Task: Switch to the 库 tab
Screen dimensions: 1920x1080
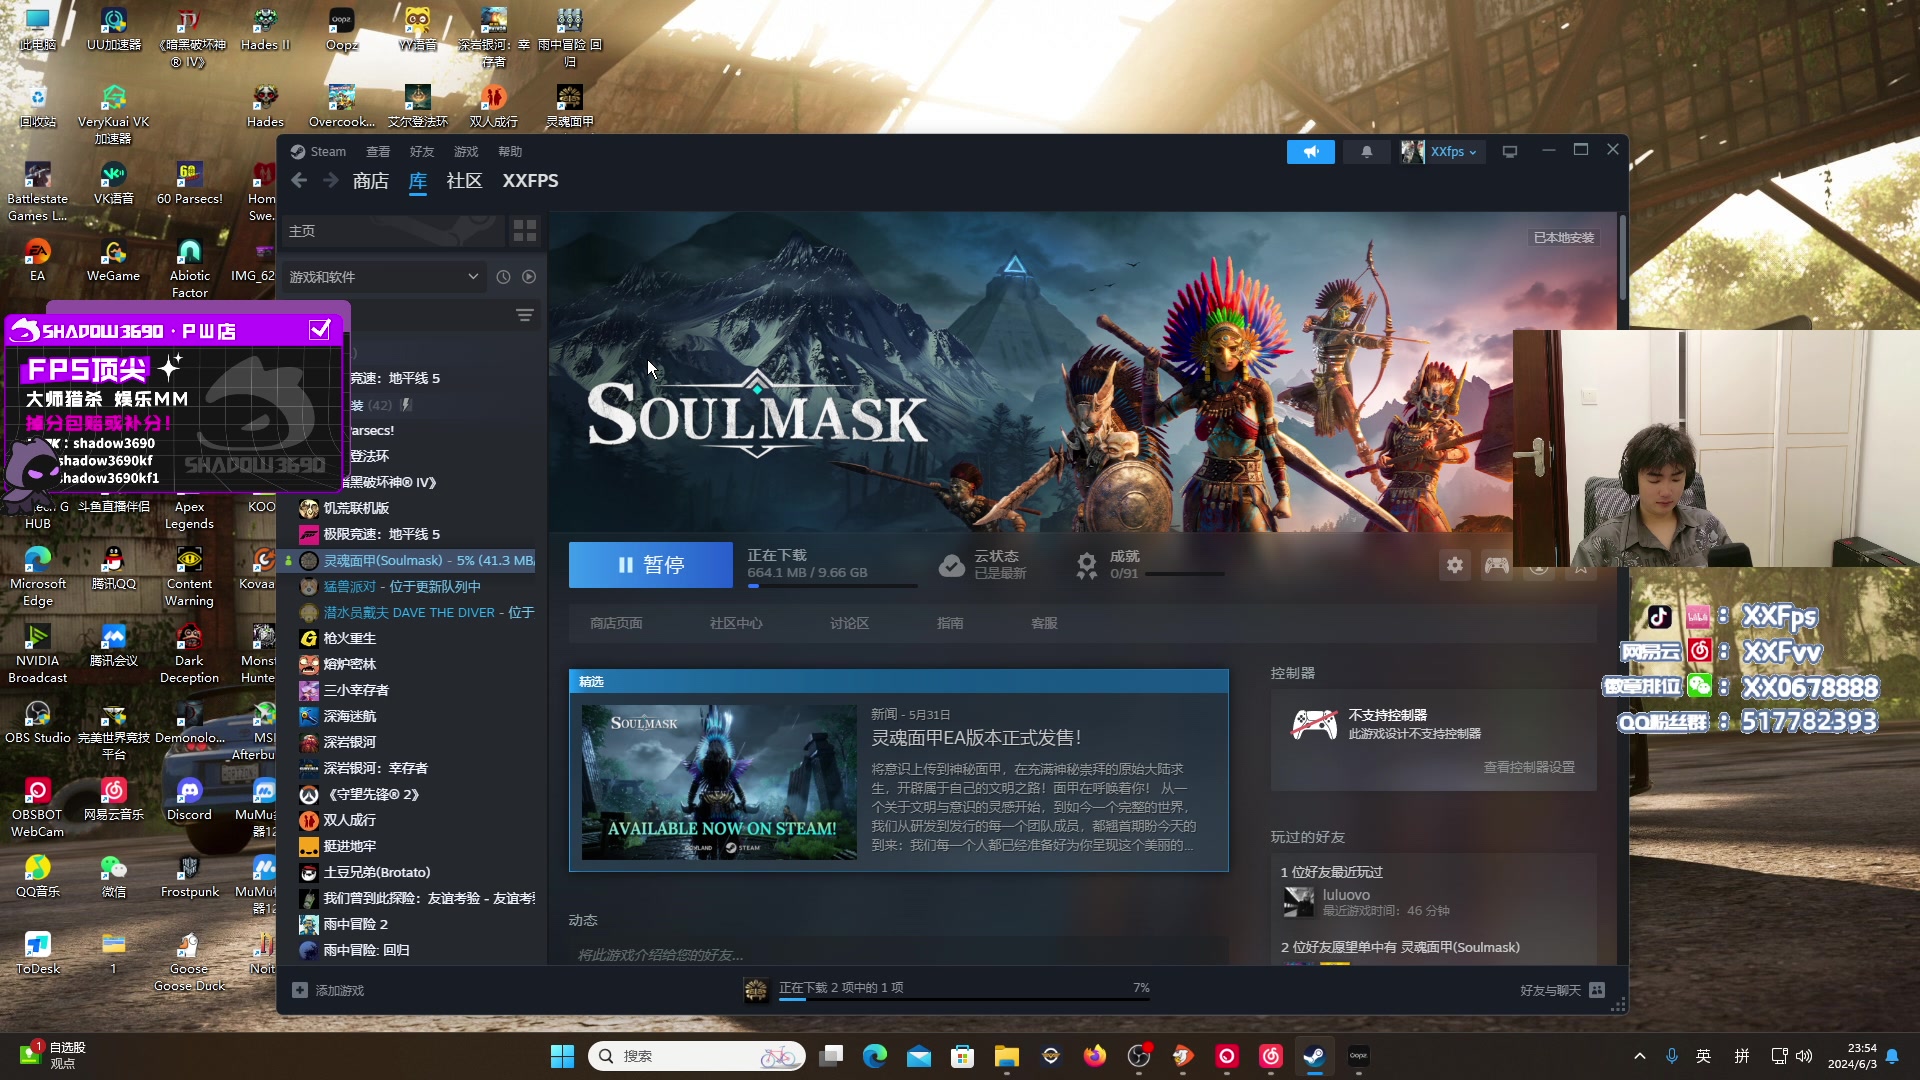Action: (418, 181)
